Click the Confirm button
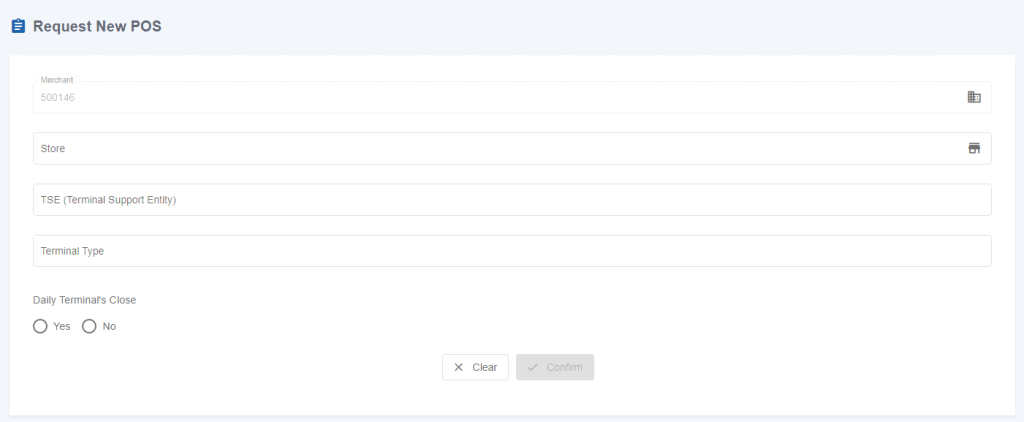The height and width of the screenshot is (422, 1024). 555,367
